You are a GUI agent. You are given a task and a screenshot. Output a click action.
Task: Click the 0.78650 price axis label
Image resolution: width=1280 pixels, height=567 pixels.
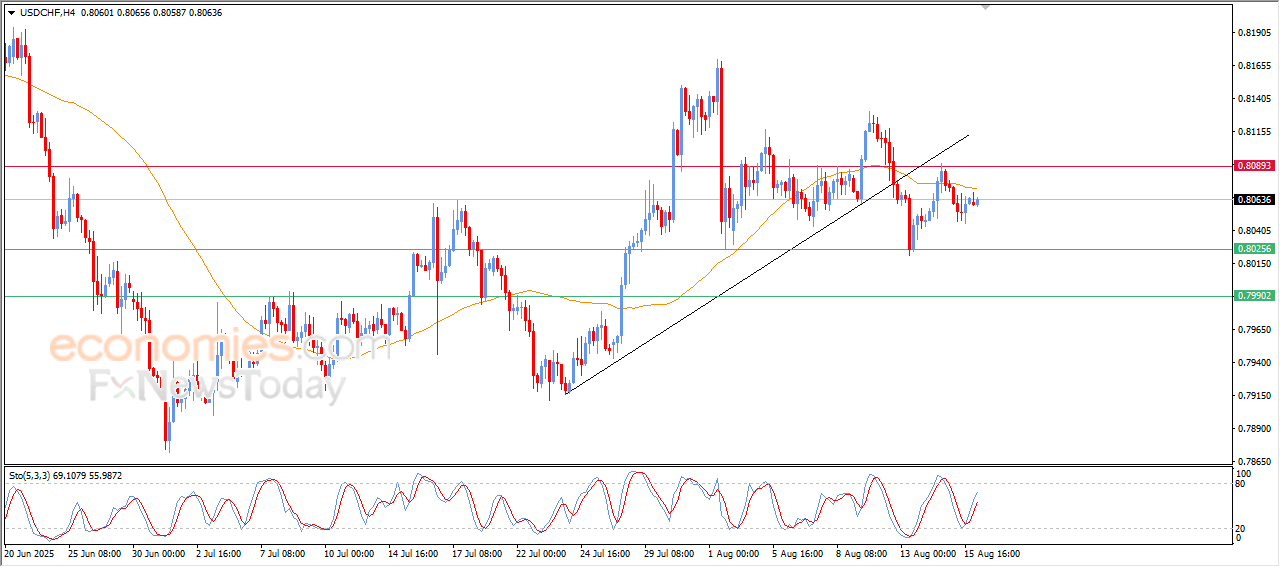pyautogui.click(x=1254, y=461)
